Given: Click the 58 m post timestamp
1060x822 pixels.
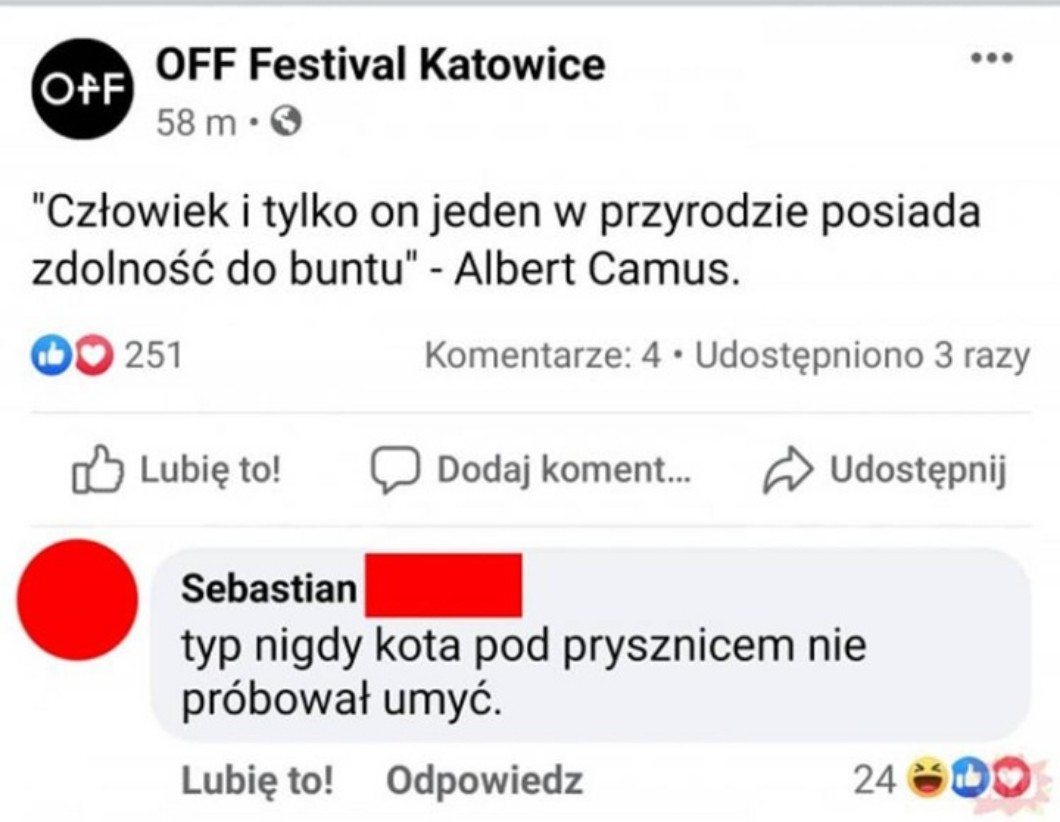Looking at the screenshot, I should [196, 122].
